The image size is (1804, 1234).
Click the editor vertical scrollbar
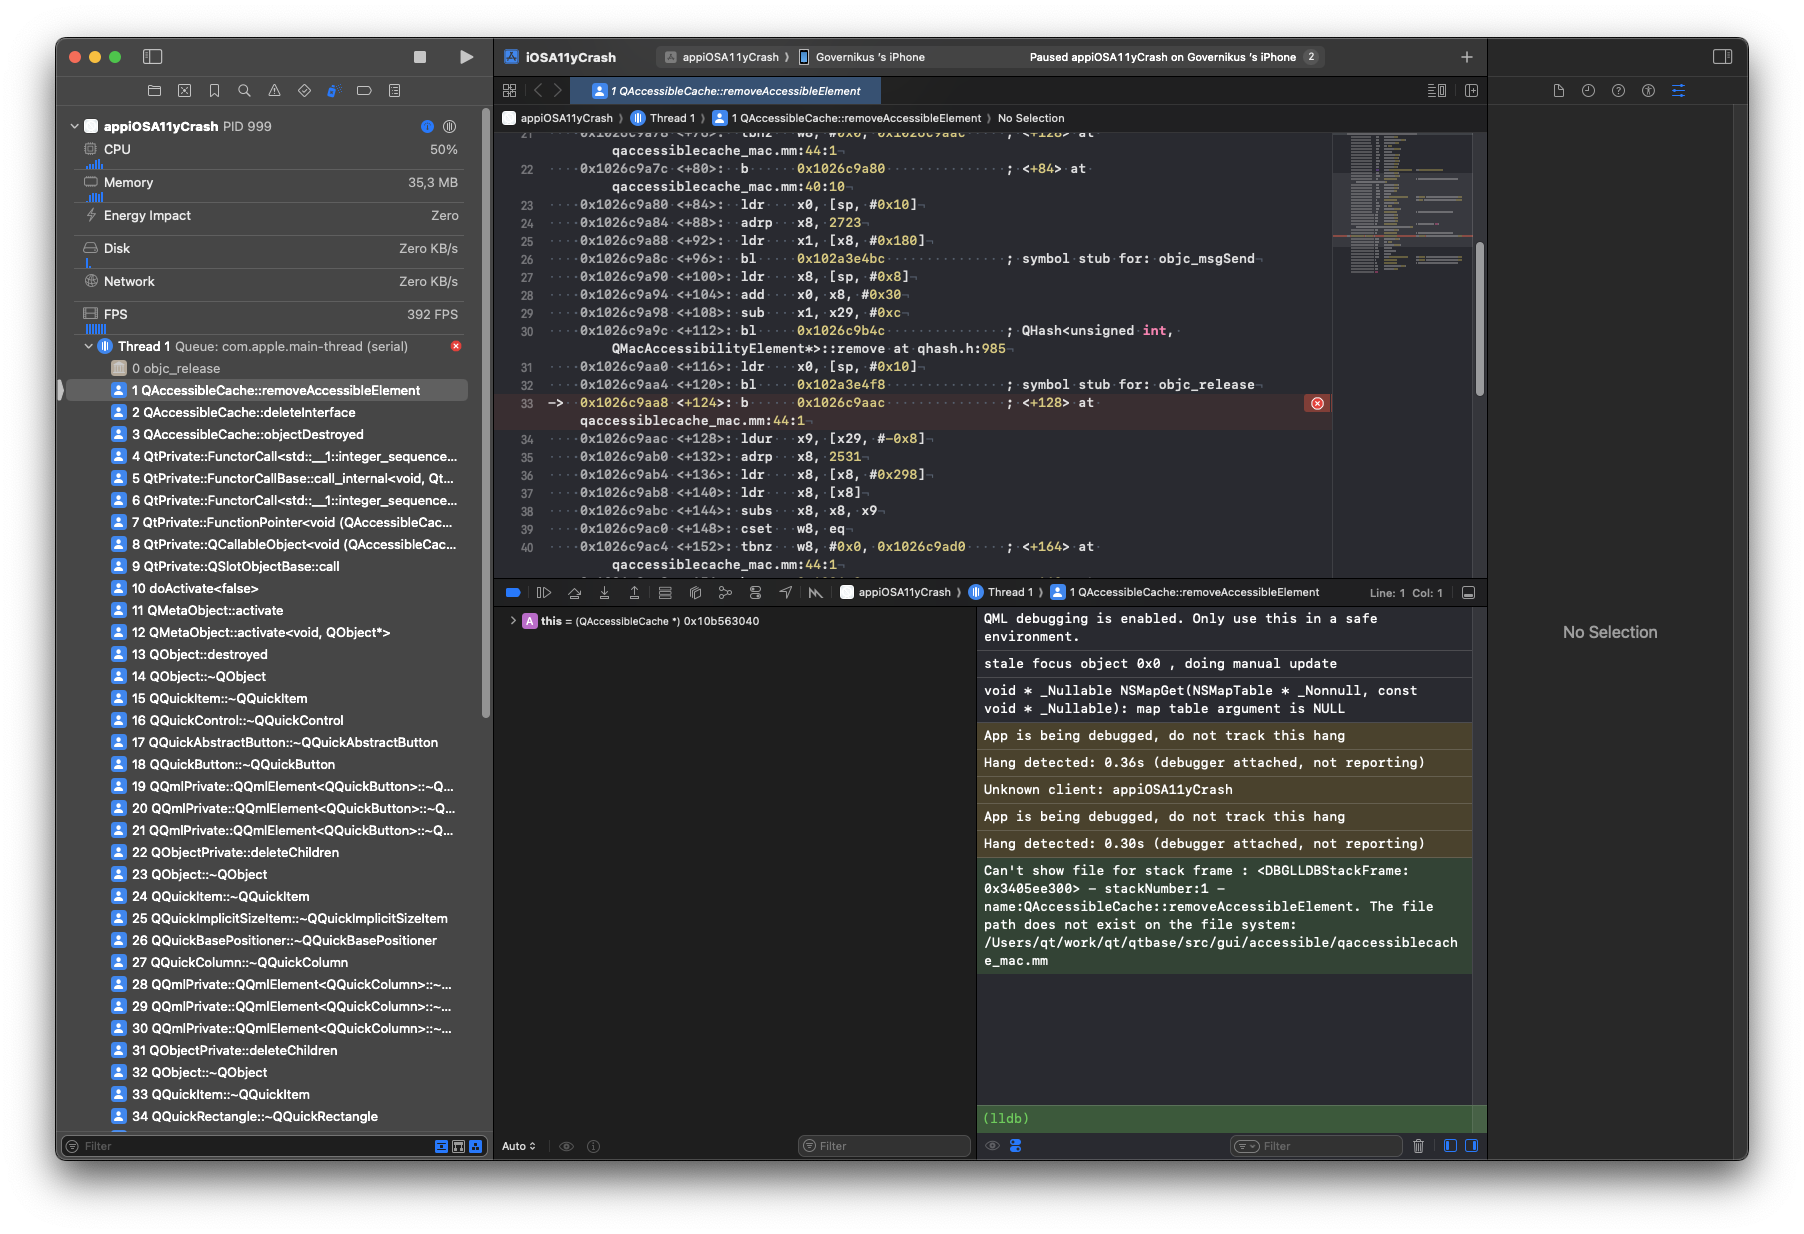pyautogui.click(x=1480, y=319)
